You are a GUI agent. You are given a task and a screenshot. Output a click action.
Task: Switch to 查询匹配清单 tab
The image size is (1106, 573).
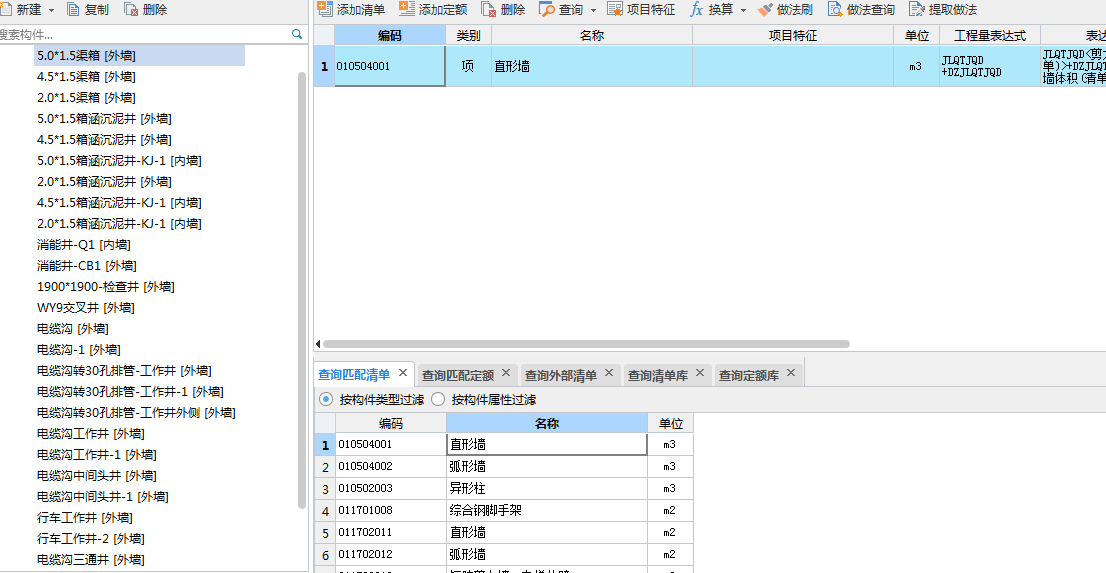pyautogui.click(x=354, y=375)
